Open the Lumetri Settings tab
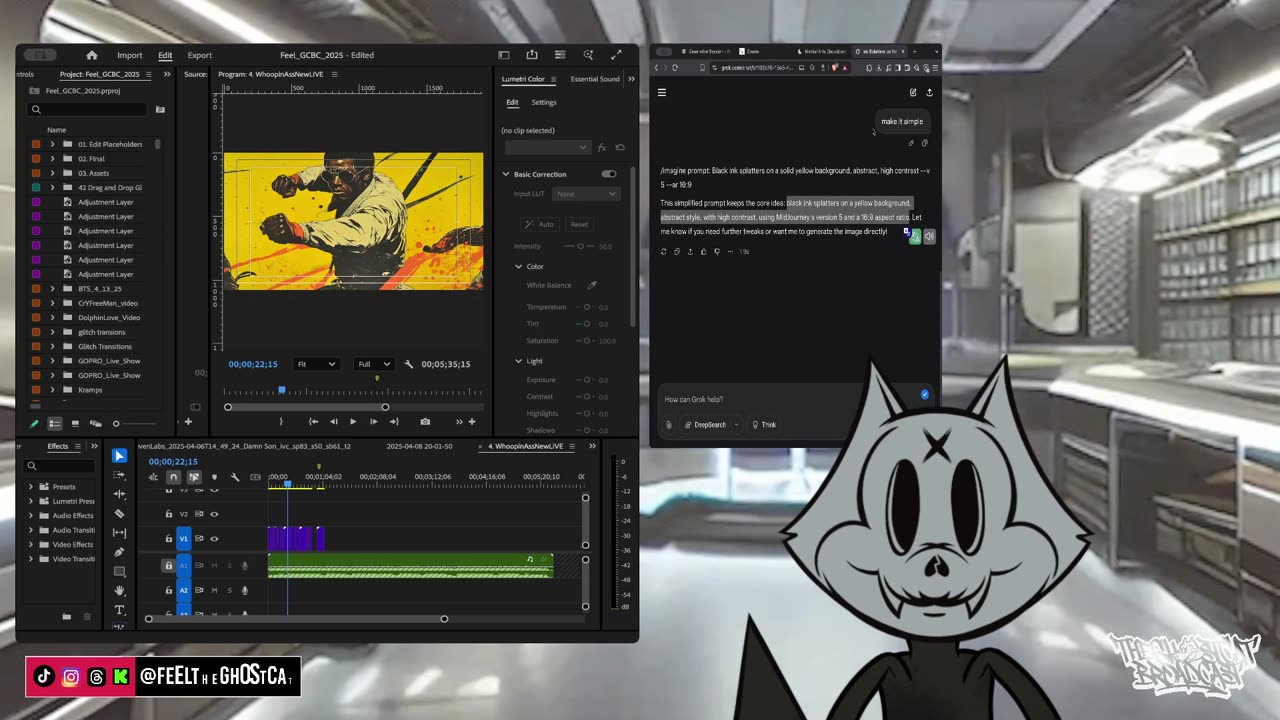Screen dimensions: 1280x720 click(544, 102)
